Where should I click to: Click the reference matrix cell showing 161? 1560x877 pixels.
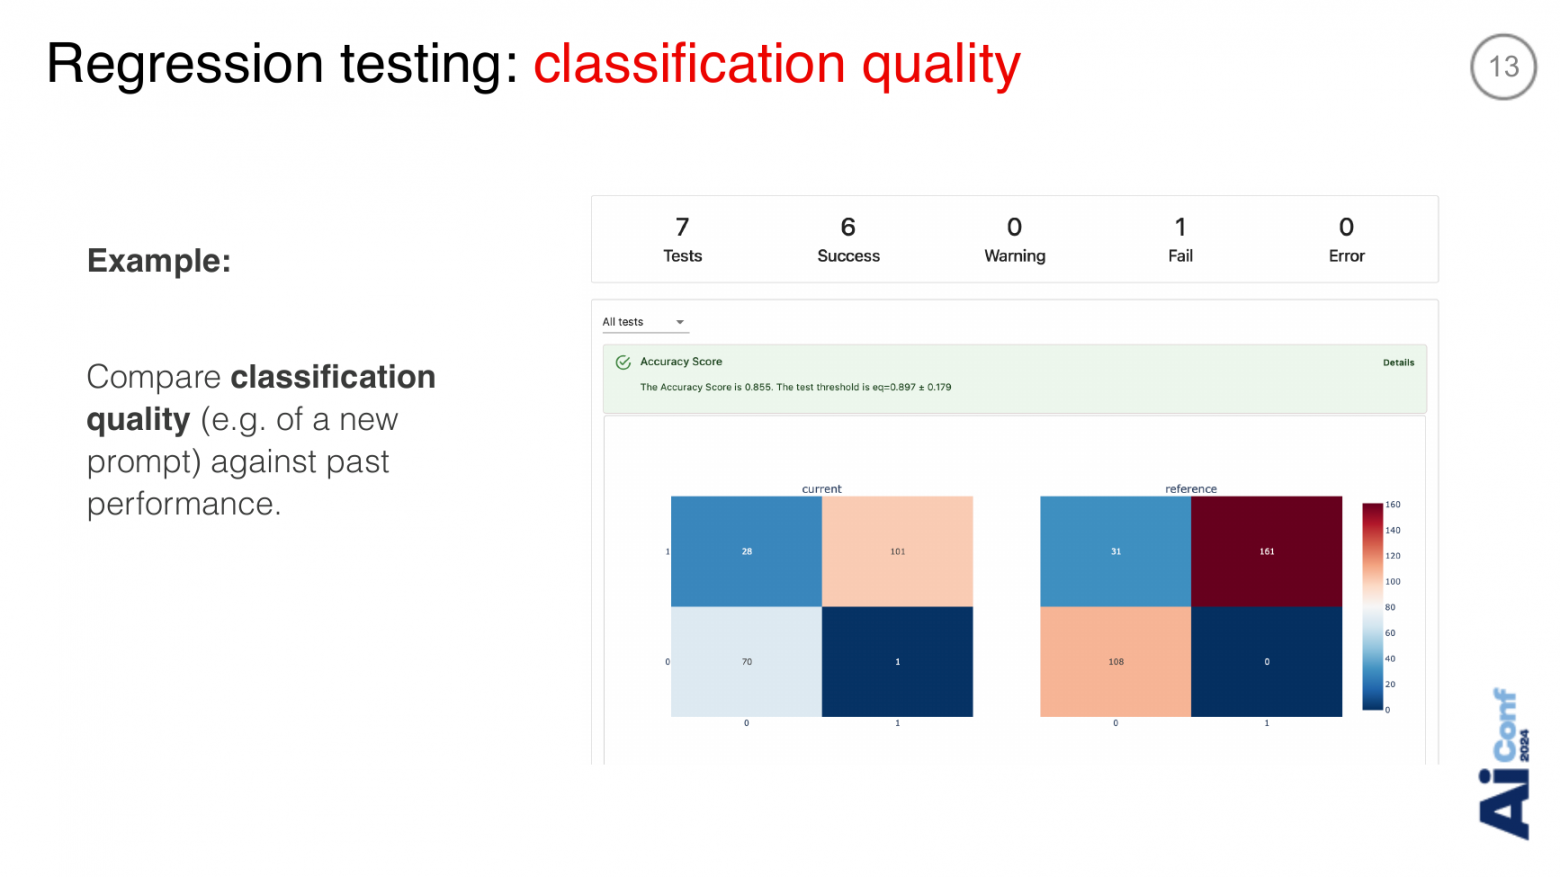[1266, 551]
